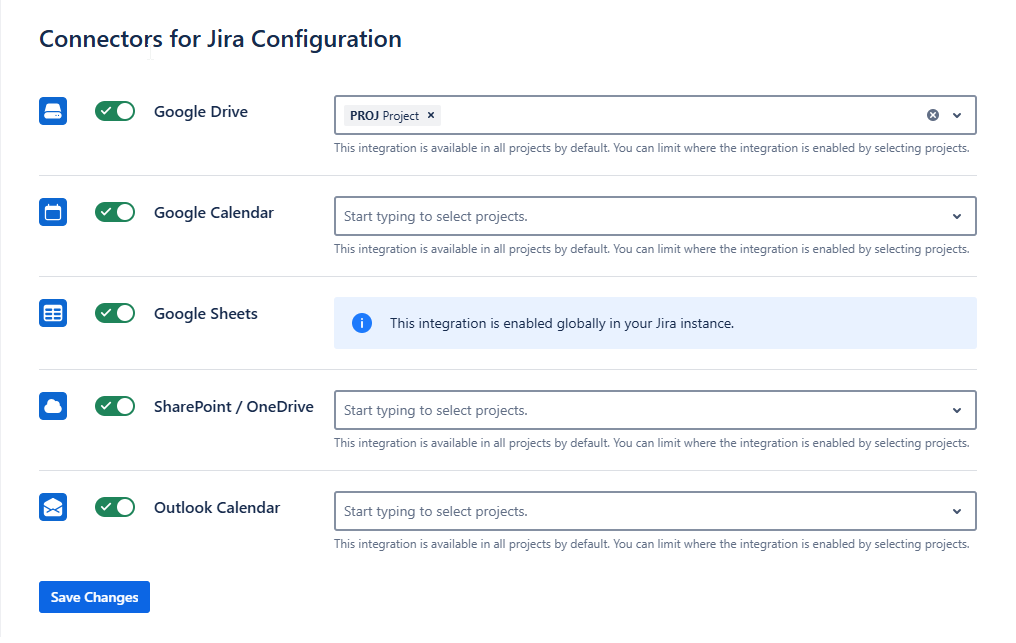The width and height of the screenshot is (1016, 643).
Task: Open the Outlook Calendar projects dropdown arrow
Action: [x=957, y=511]
